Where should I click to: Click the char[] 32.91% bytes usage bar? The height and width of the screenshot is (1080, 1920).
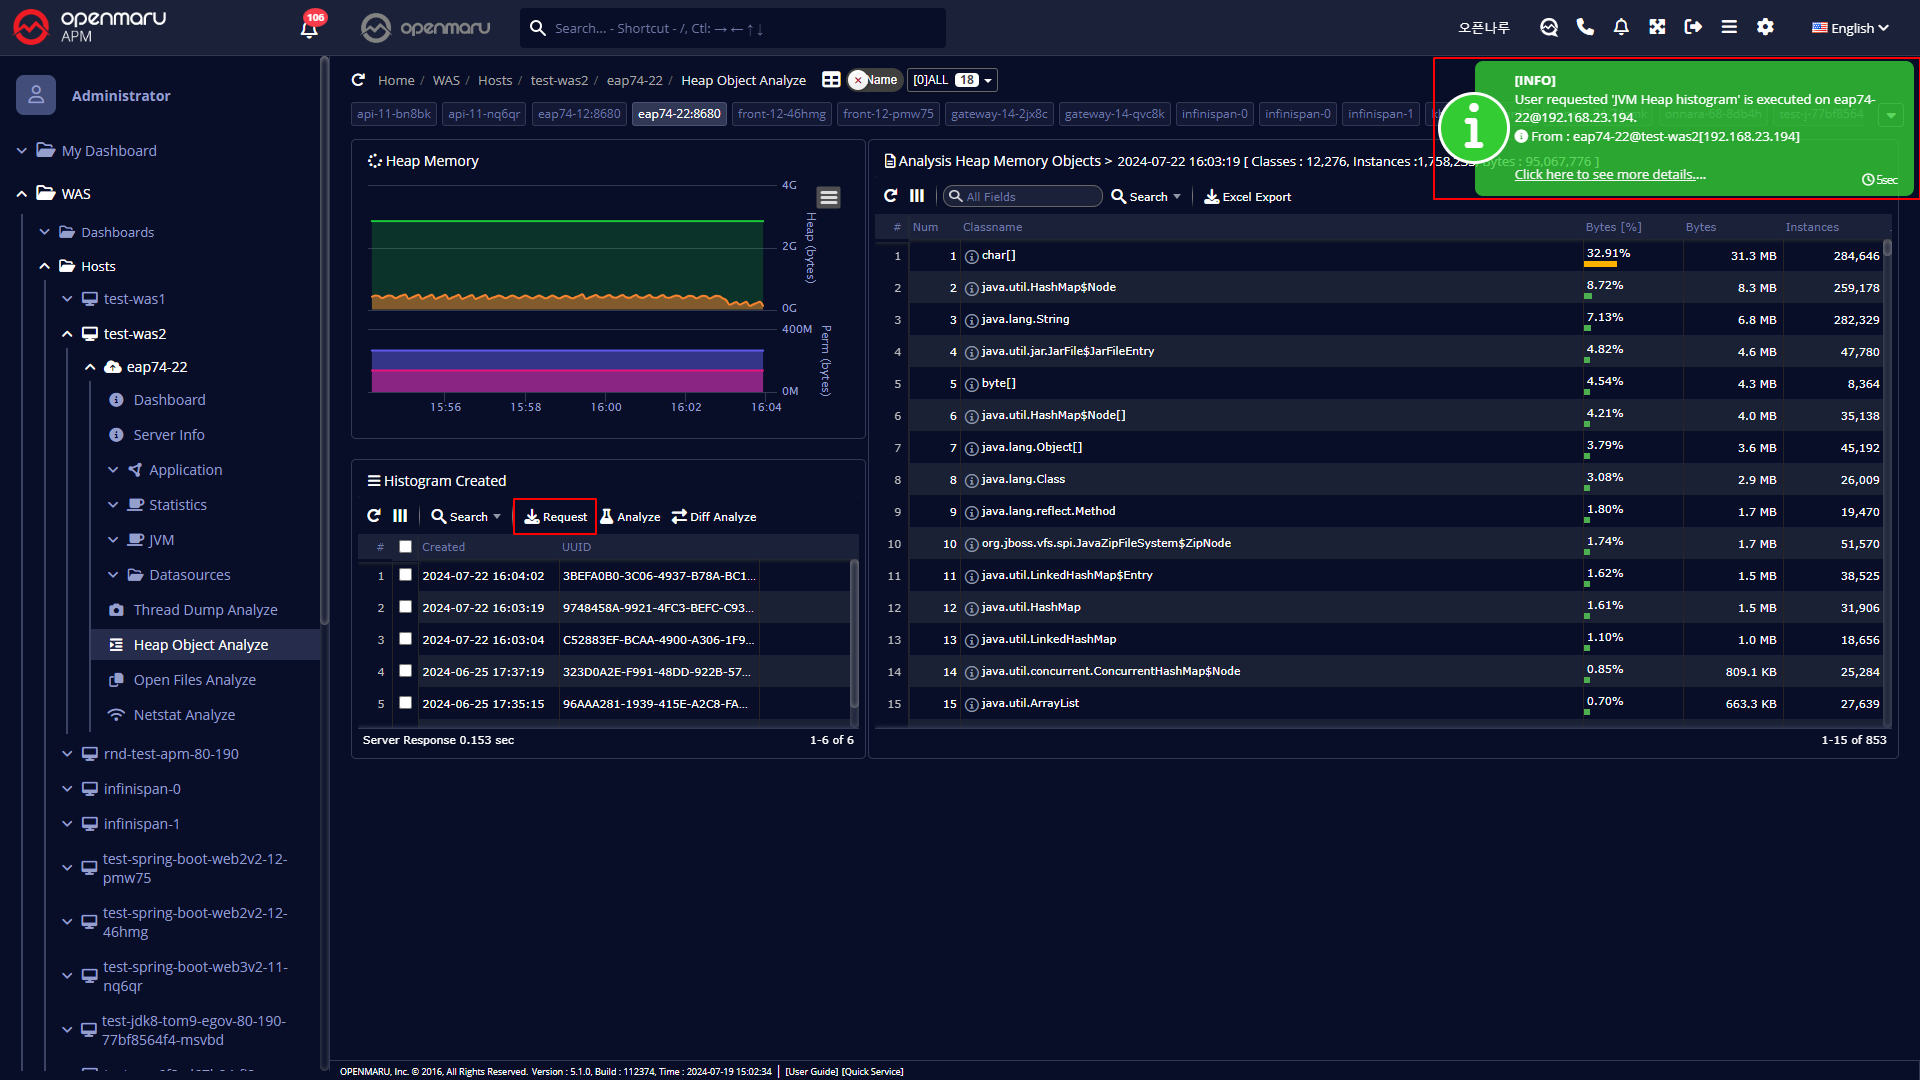tap(1600, 264)
